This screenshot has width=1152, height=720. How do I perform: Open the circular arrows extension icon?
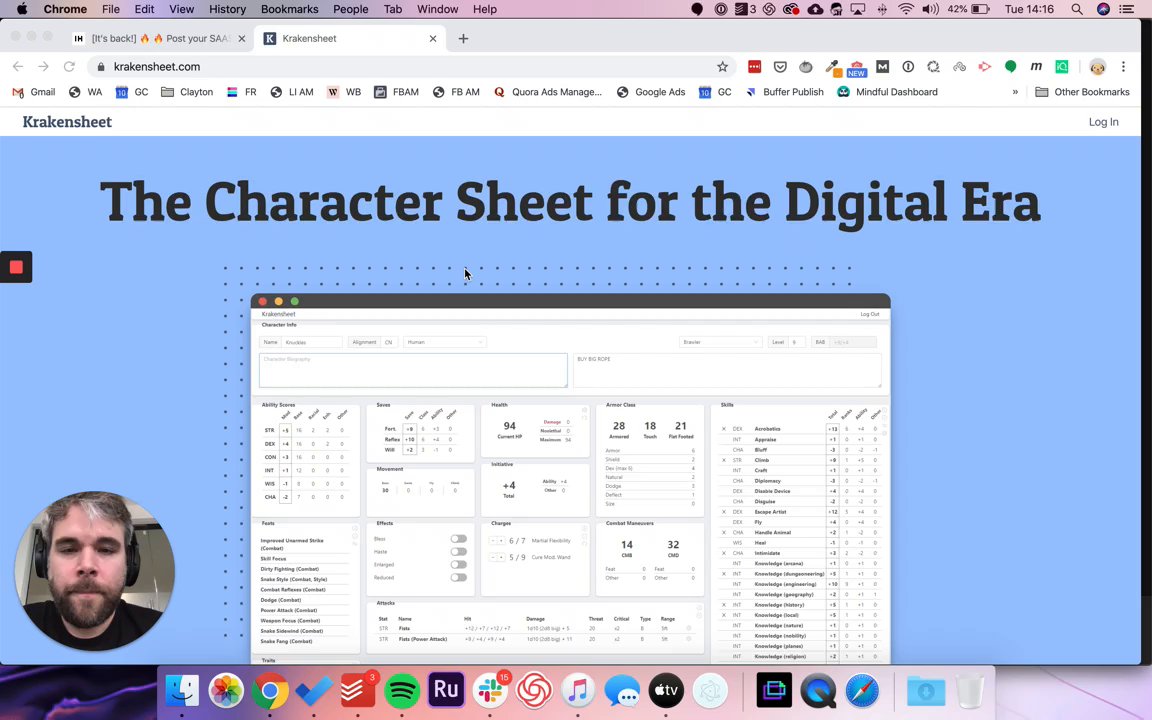point(933,67)
